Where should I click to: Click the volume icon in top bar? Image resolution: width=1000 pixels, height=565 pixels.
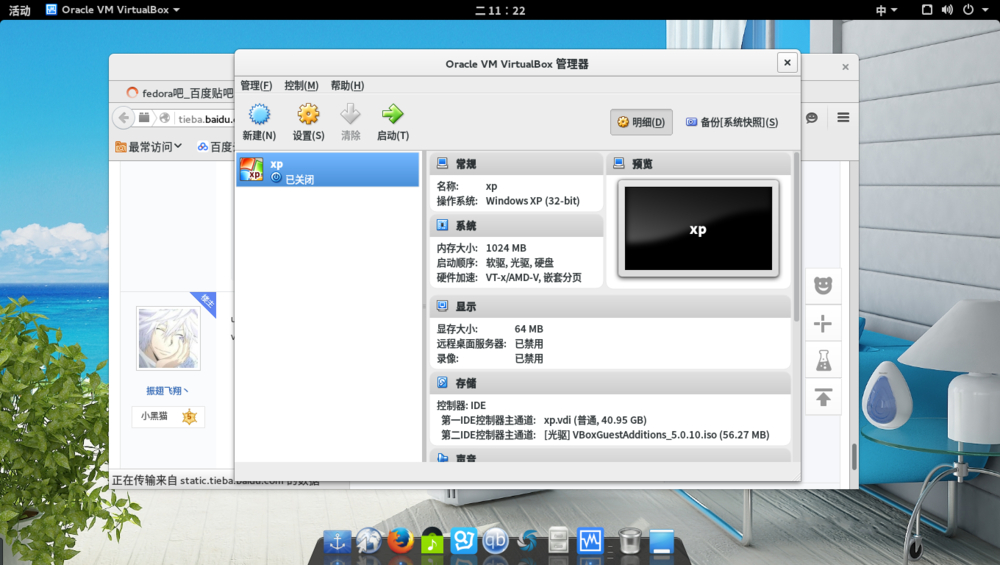(947, 10)
